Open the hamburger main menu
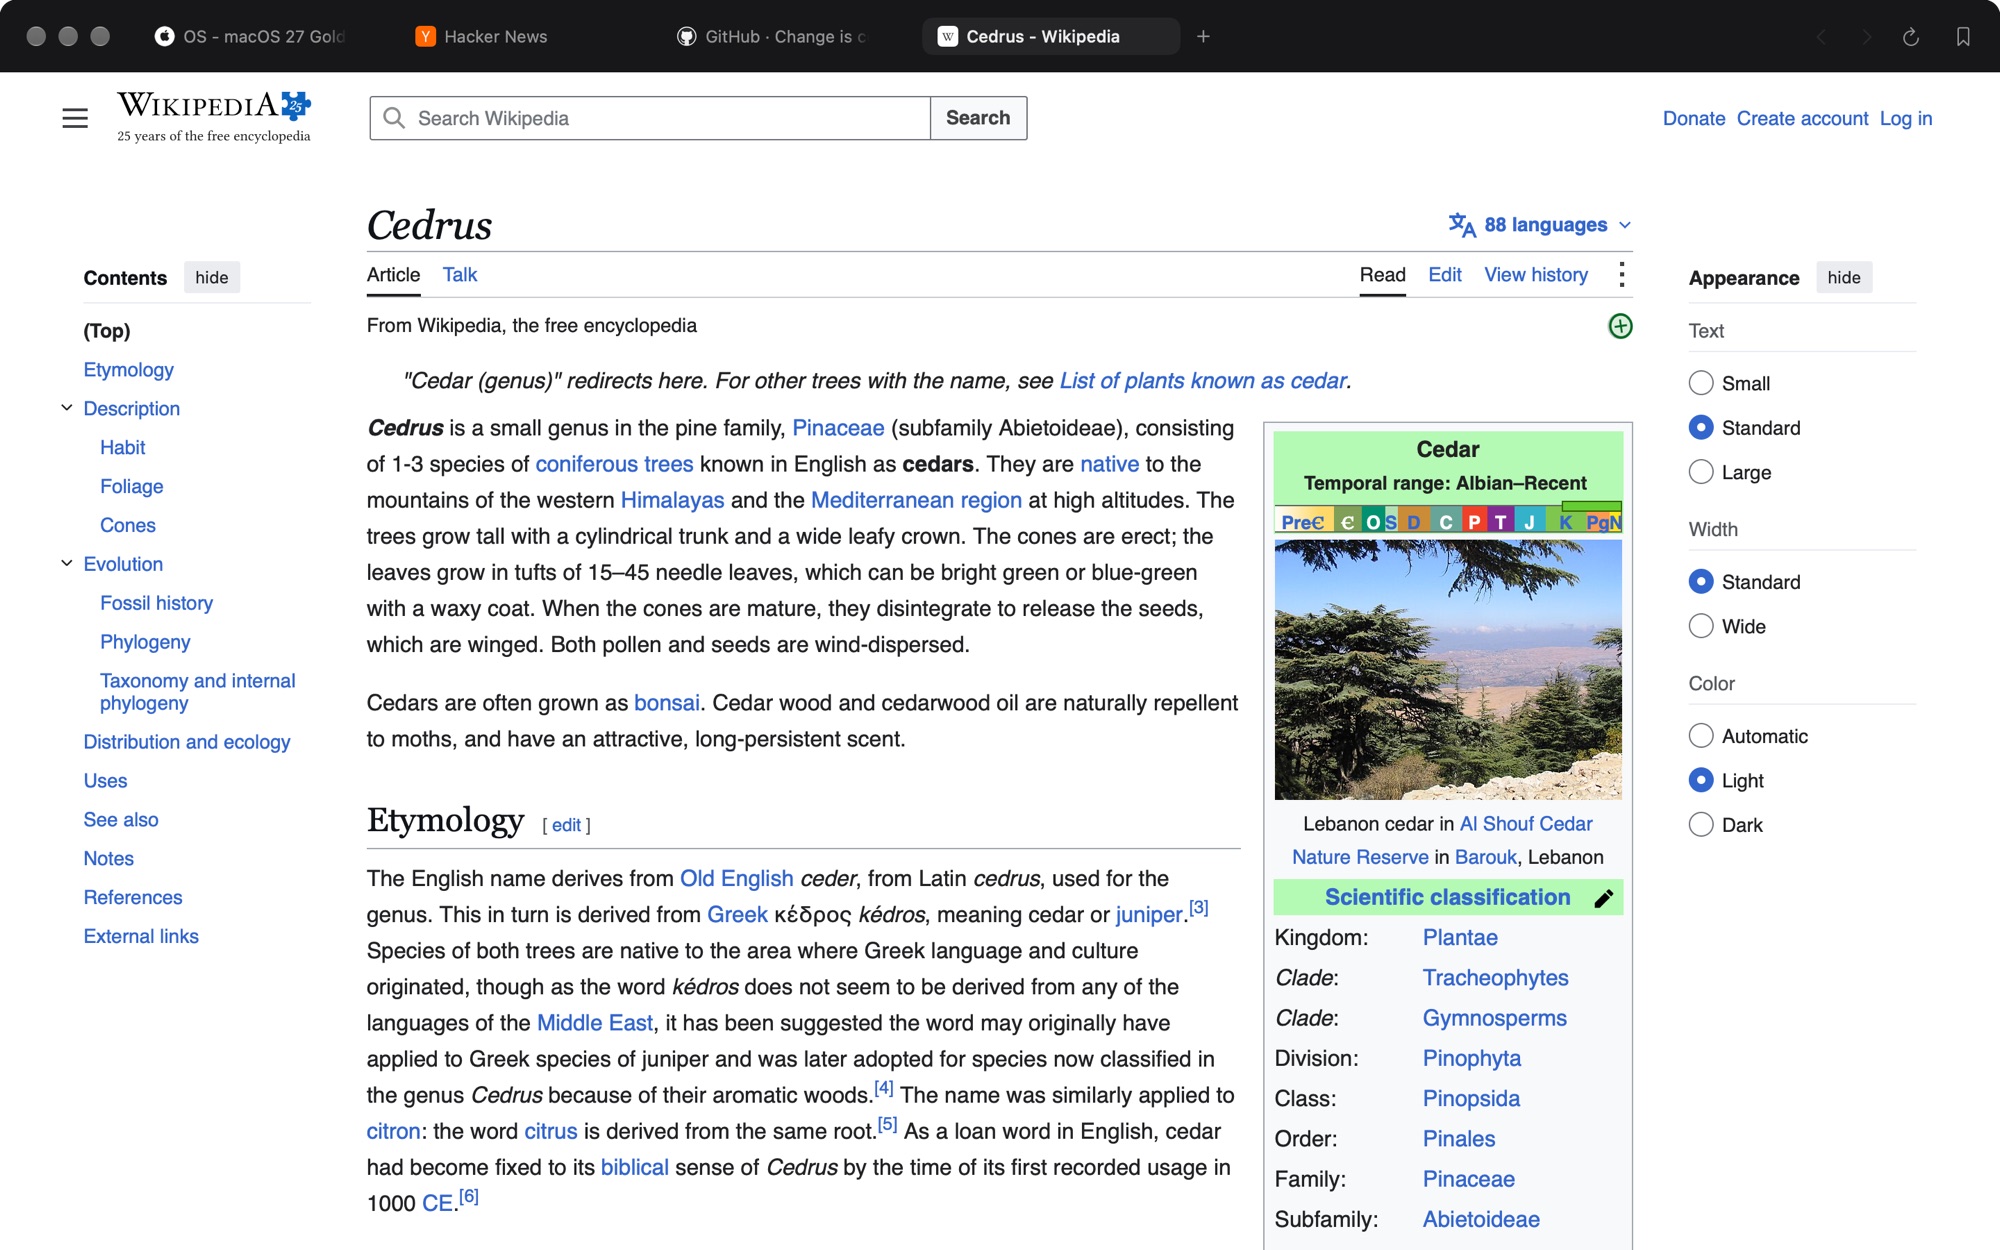 point(75,118)
